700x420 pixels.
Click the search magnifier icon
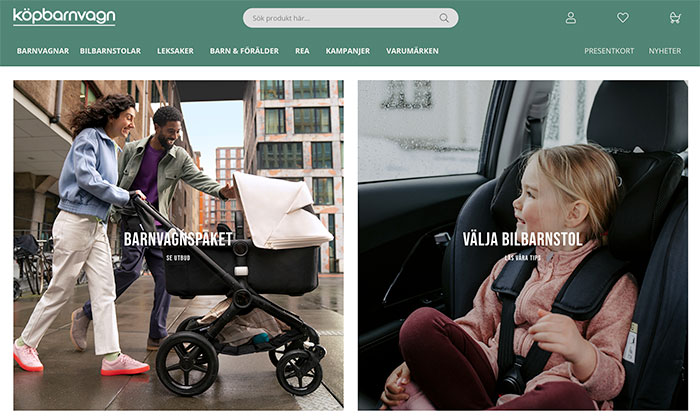click(x=444, y=18)
